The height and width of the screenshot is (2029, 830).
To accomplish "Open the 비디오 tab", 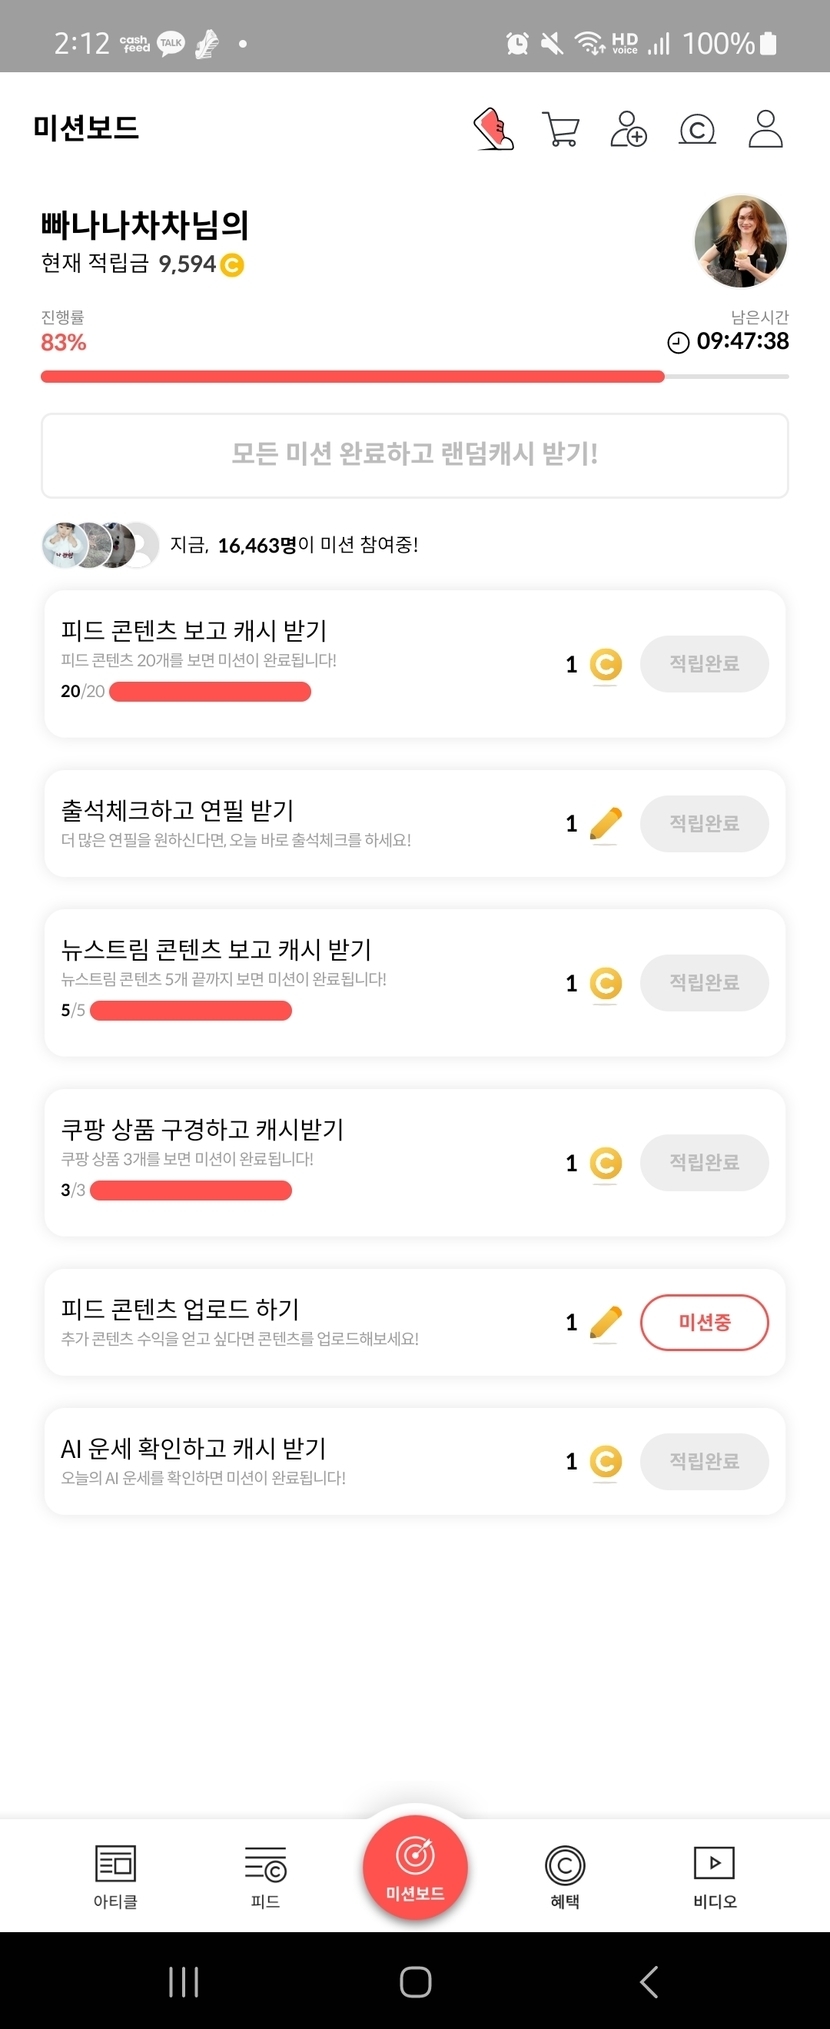I will tap(714, 1875).
